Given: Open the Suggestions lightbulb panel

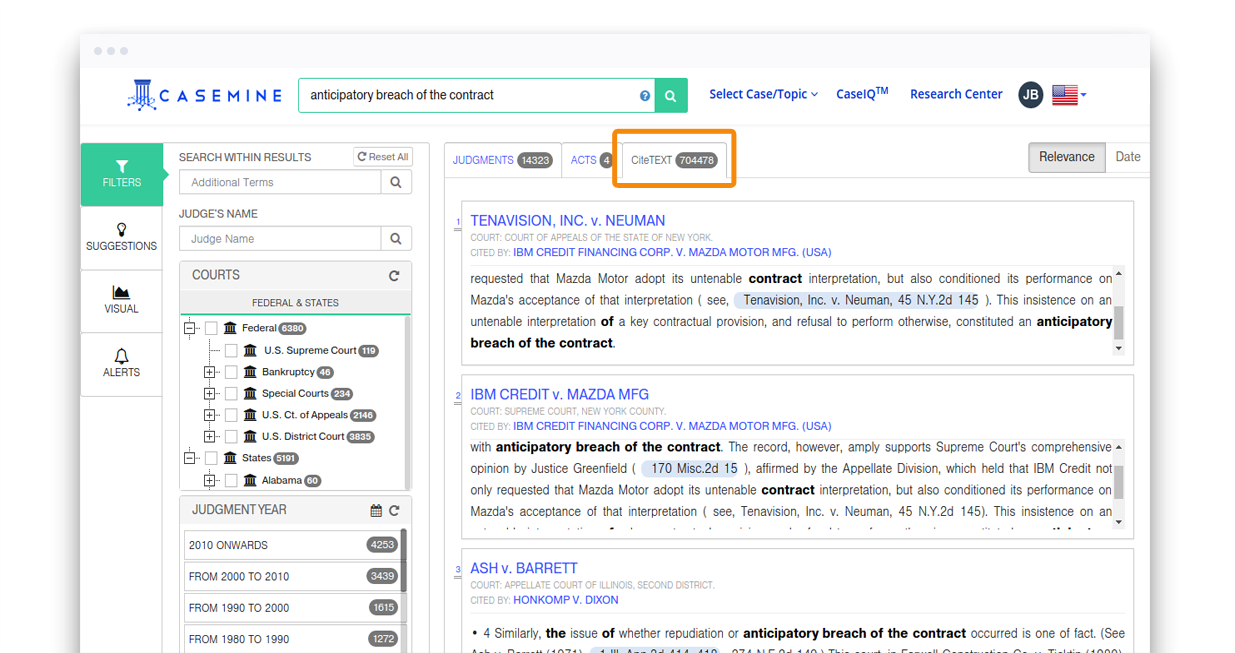Looking at the screenshot, I should (122, 237).
